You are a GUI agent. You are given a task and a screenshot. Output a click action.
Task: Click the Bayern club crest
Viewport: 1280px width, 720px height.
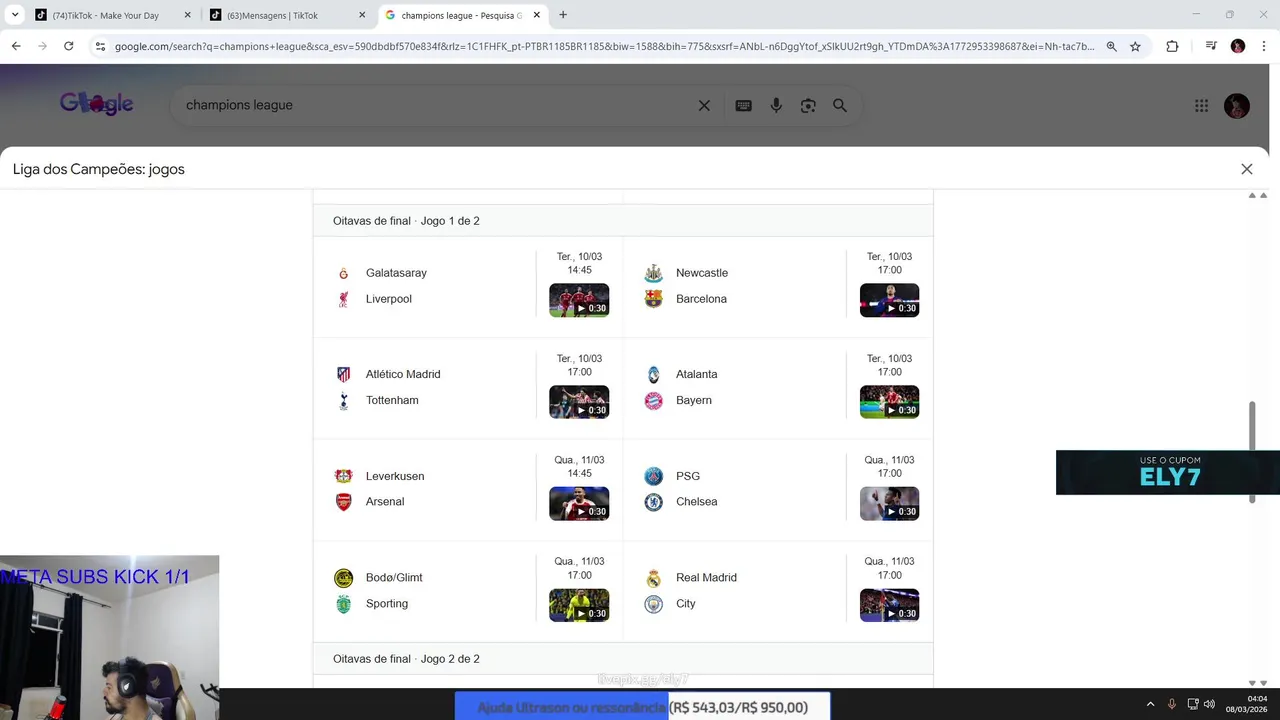click(x=653, y=400)
